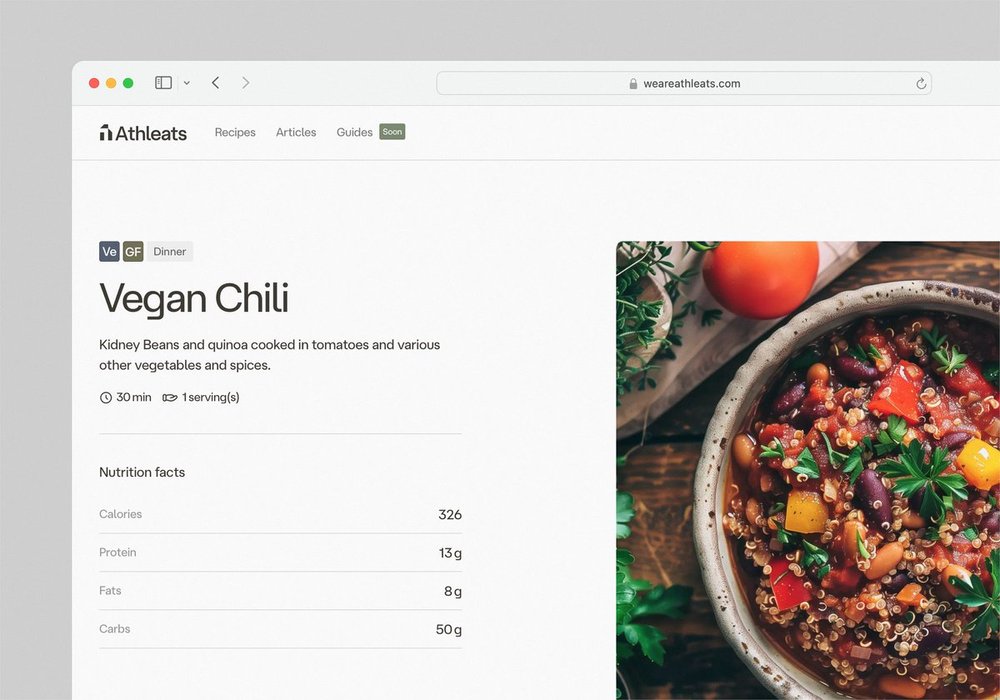Click the recipe description starting 'Kidney Beans and quinoa'
The height and width of the screenshot is (700, 1000).
click(270, 354)
